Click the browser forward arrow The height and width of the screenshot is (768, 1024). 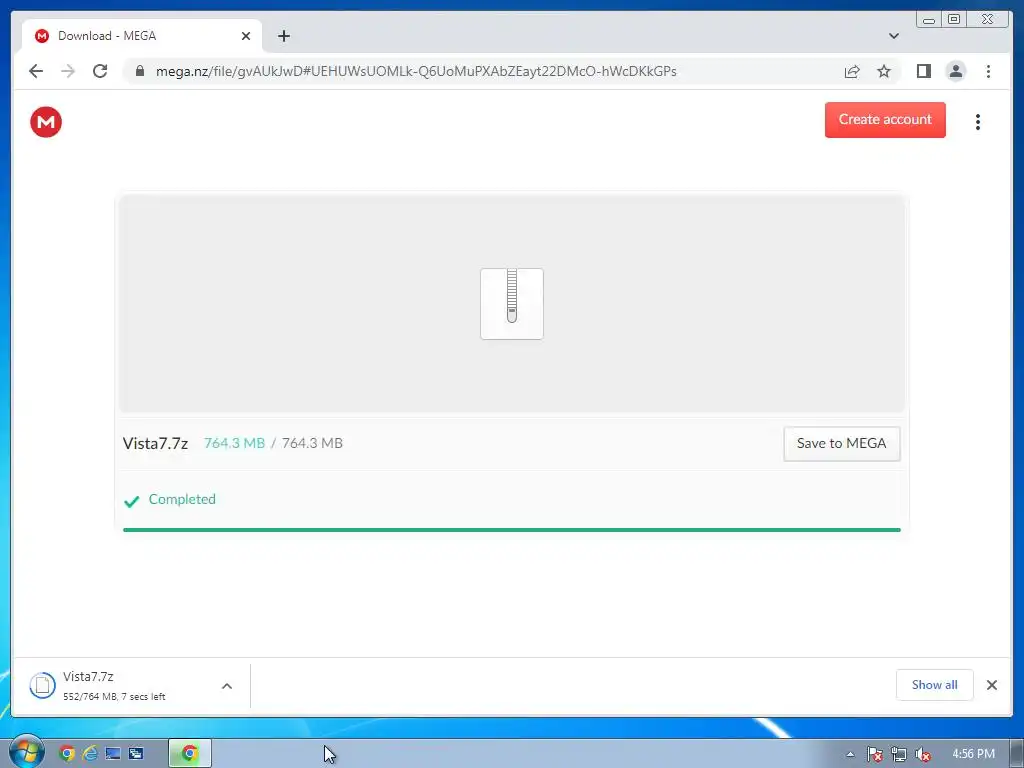pyautogui.click(x=68, y=71)
